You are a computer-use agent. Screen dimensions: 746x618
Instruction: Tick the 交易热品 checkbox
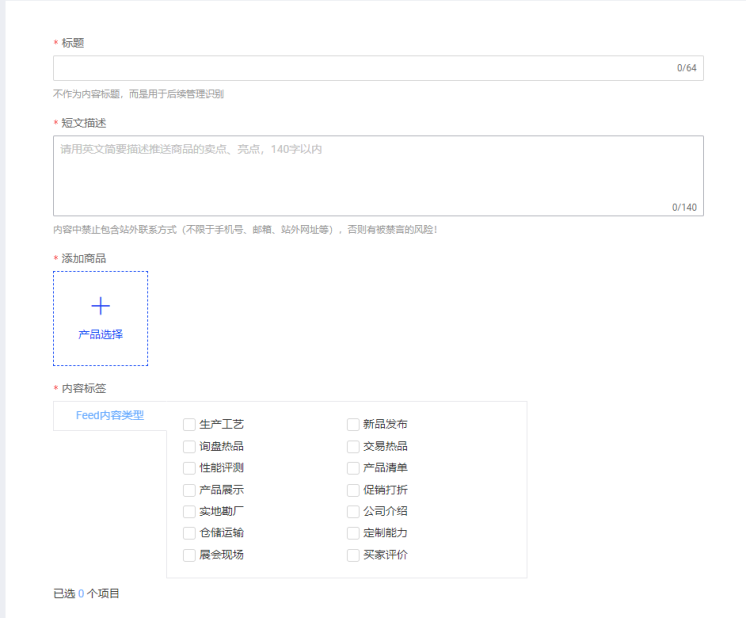point(353,446)
